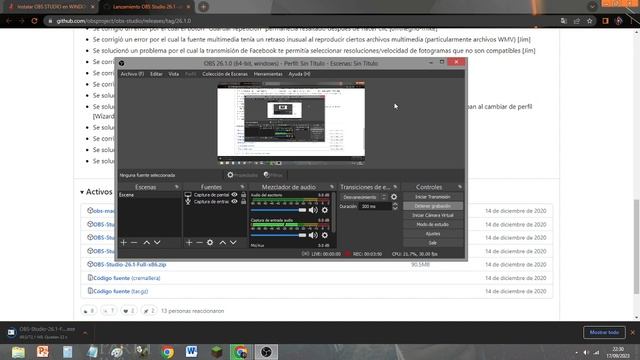Adjust the desktop audio volume slider
This screenshot has height=360, width=640.
pos(278,210)
